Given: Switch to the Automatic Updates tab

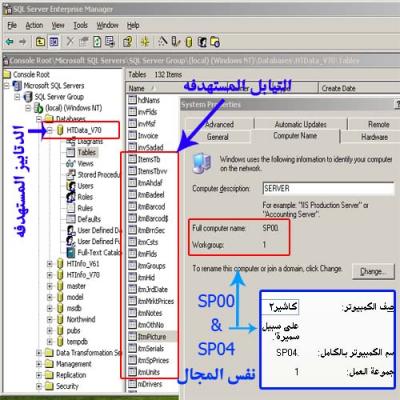Looking at the screenshot, I should click(x=300, y=124).
